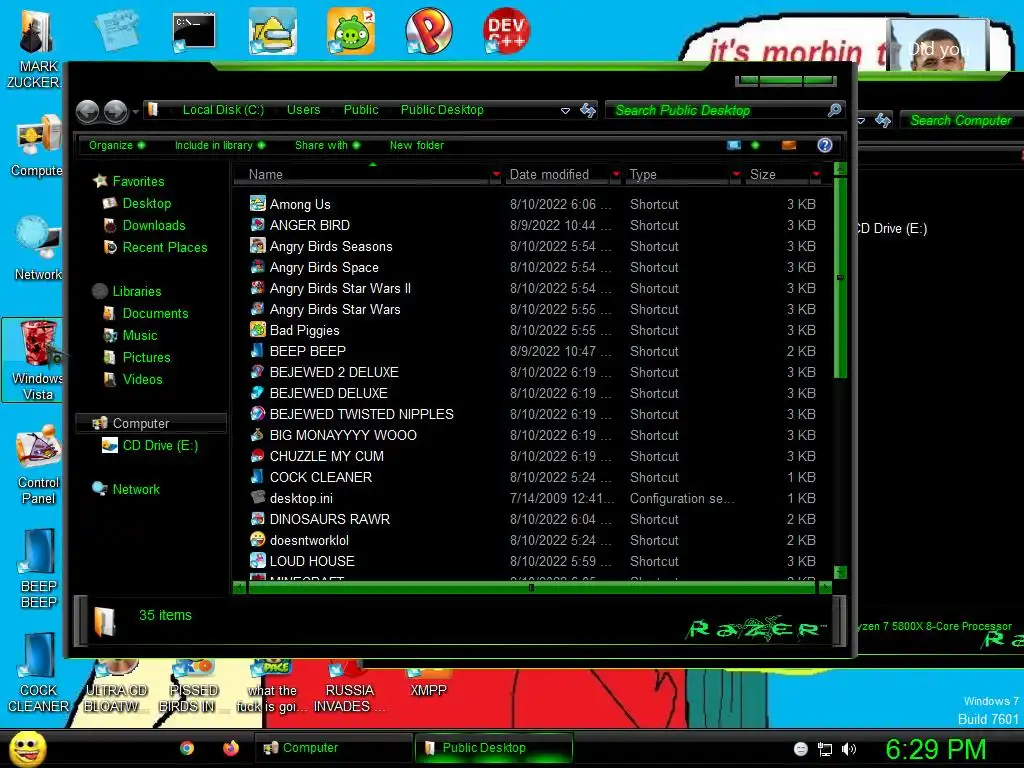Open the Videos library
The width and height of the screenshot is (1024, 768).
[142, 379]
